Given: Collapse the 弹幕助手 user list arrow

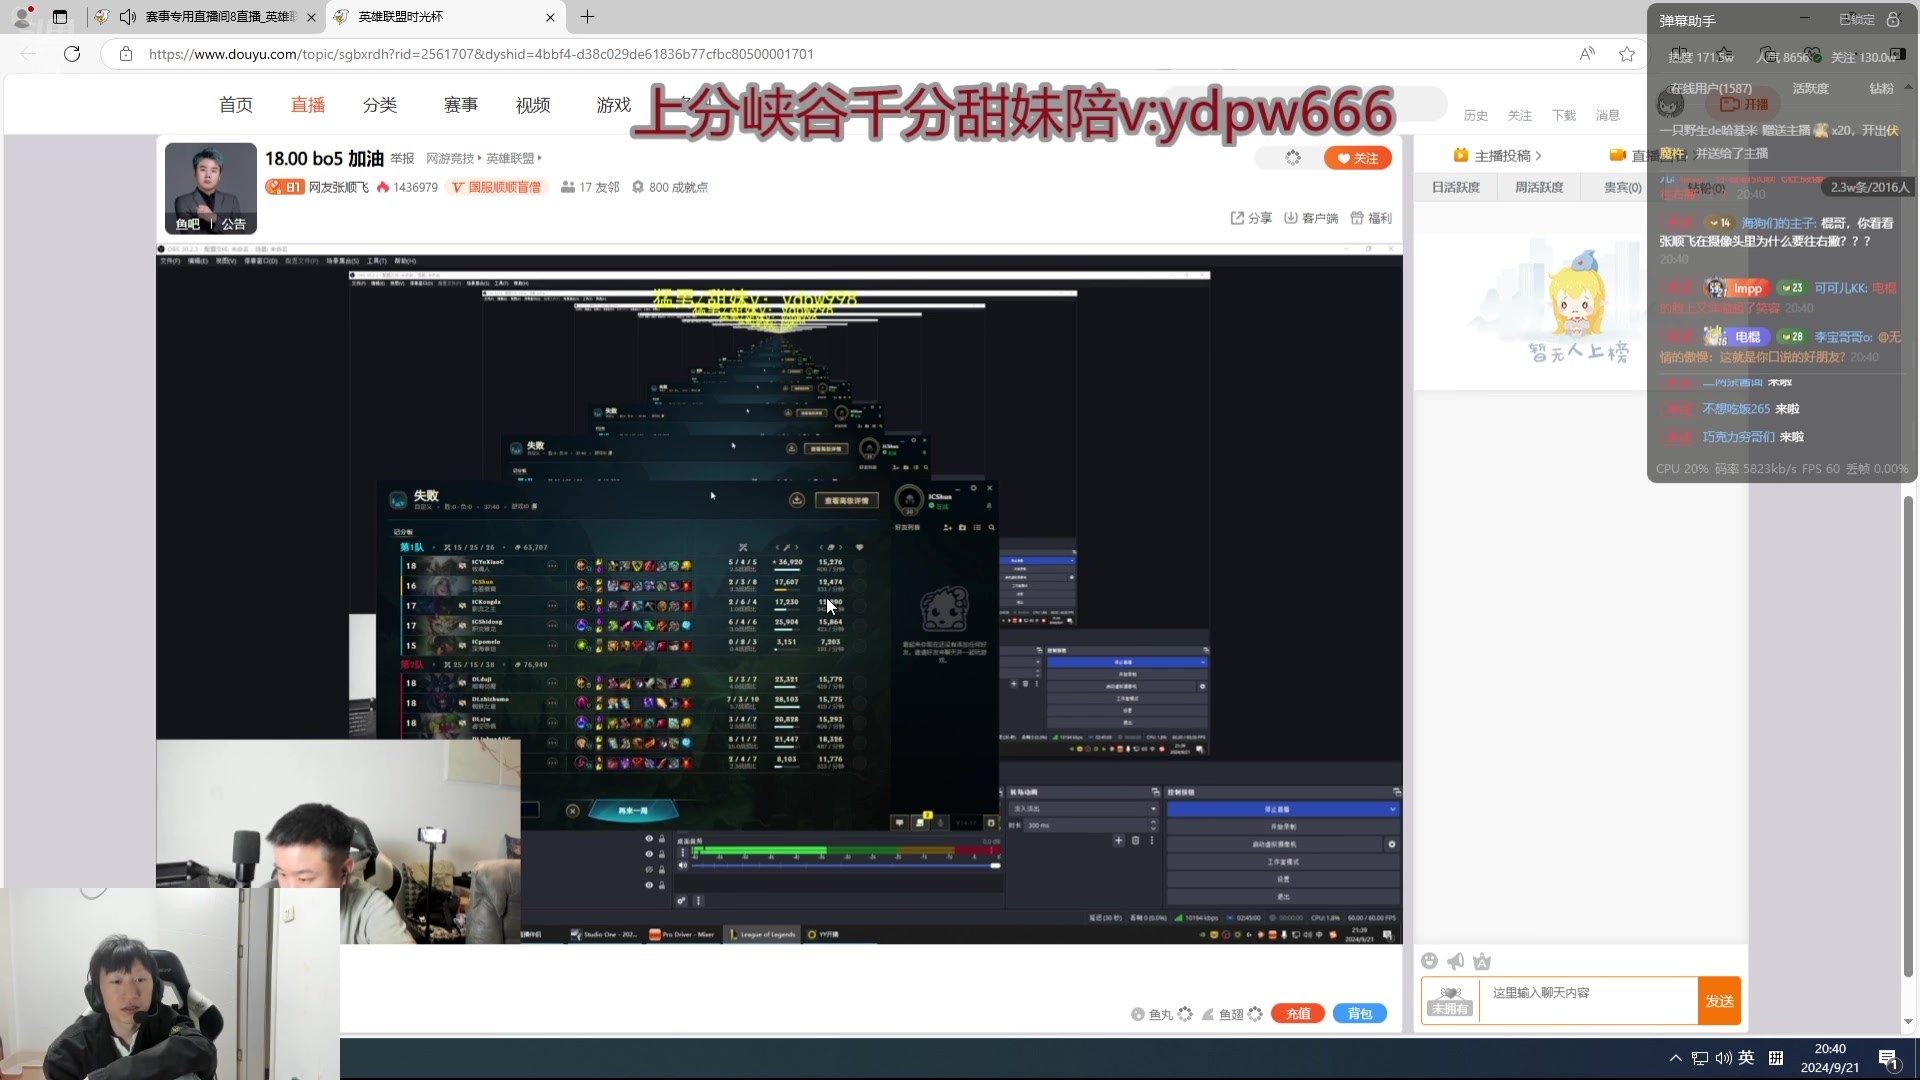Looking at the screenshot, I should pyautogui.click(x=1907, y=88).
